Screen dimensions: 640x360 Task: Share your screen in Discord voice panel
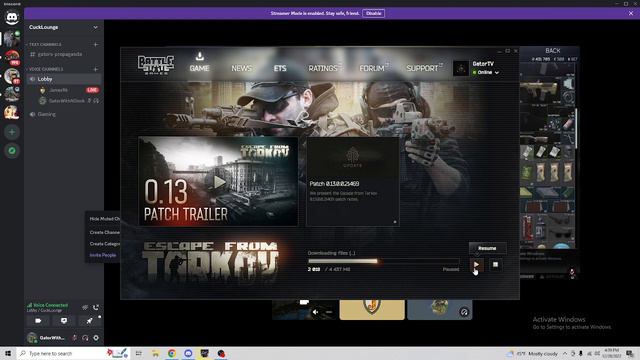(x=64, y=321)
